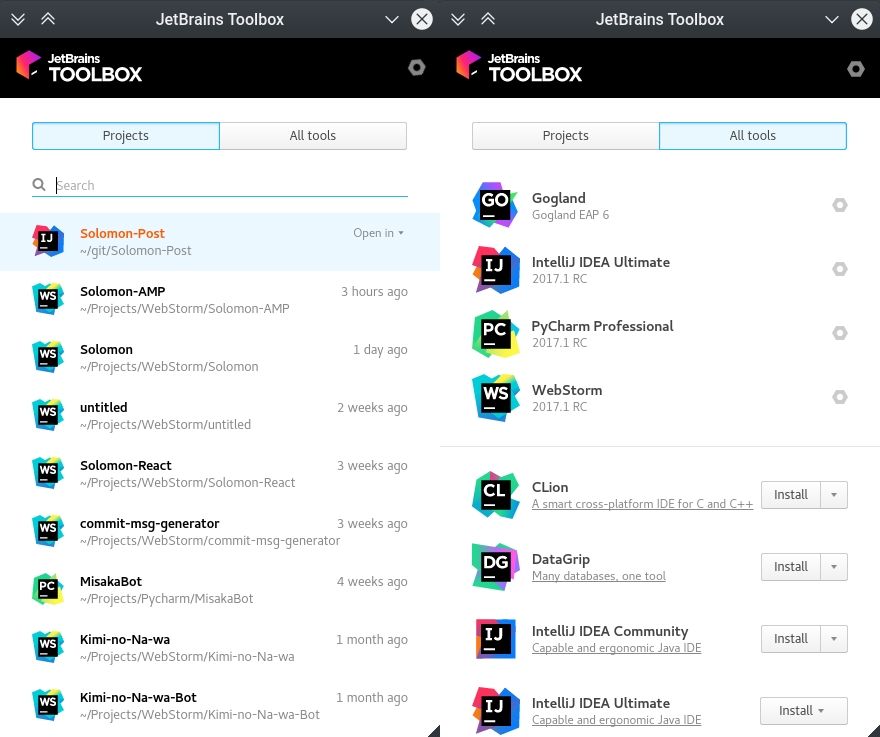Switch to the All tools tab on the left
The image size is (880, 737).
tap(313, 135)
